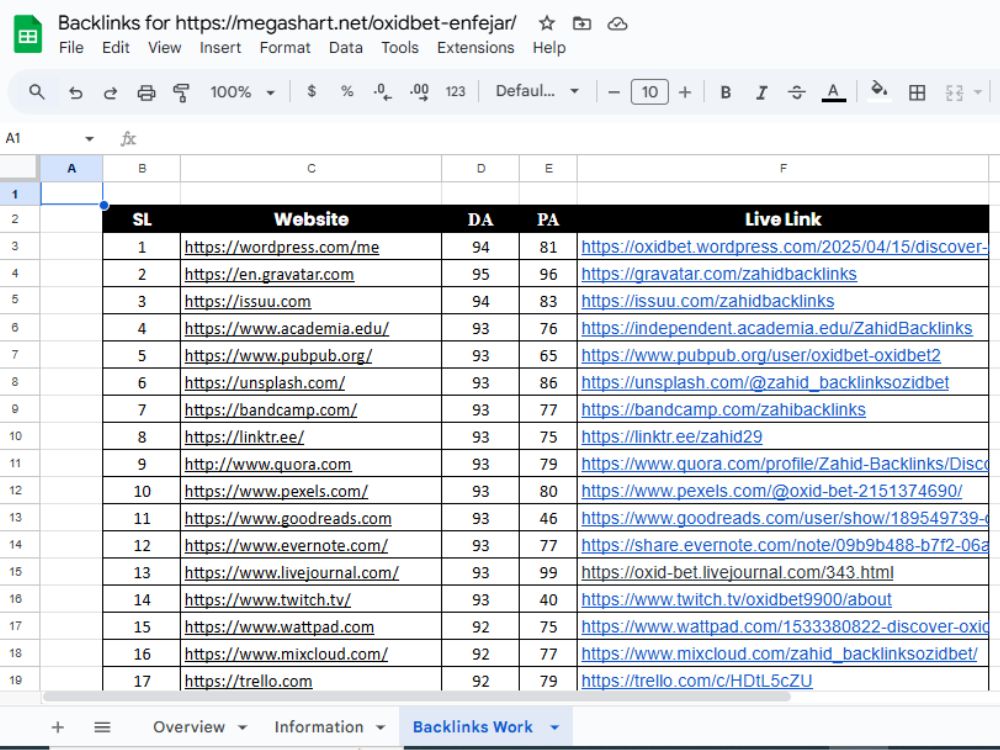Viewport: 1000px width, 750px height.
Task: Open the View menu
Action: (x=165, y=48)
